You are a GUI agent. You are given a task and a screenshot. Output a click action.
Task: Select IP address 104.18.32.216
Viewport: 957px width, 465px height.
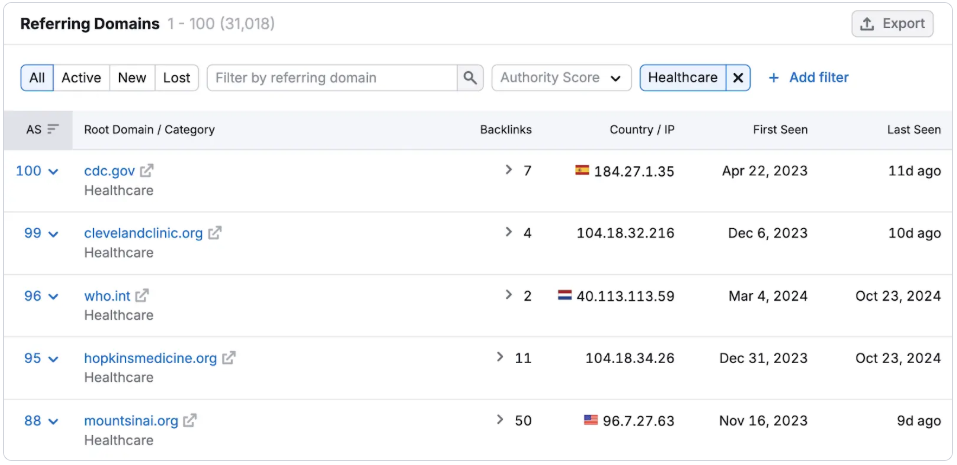[x=626, y=233]
